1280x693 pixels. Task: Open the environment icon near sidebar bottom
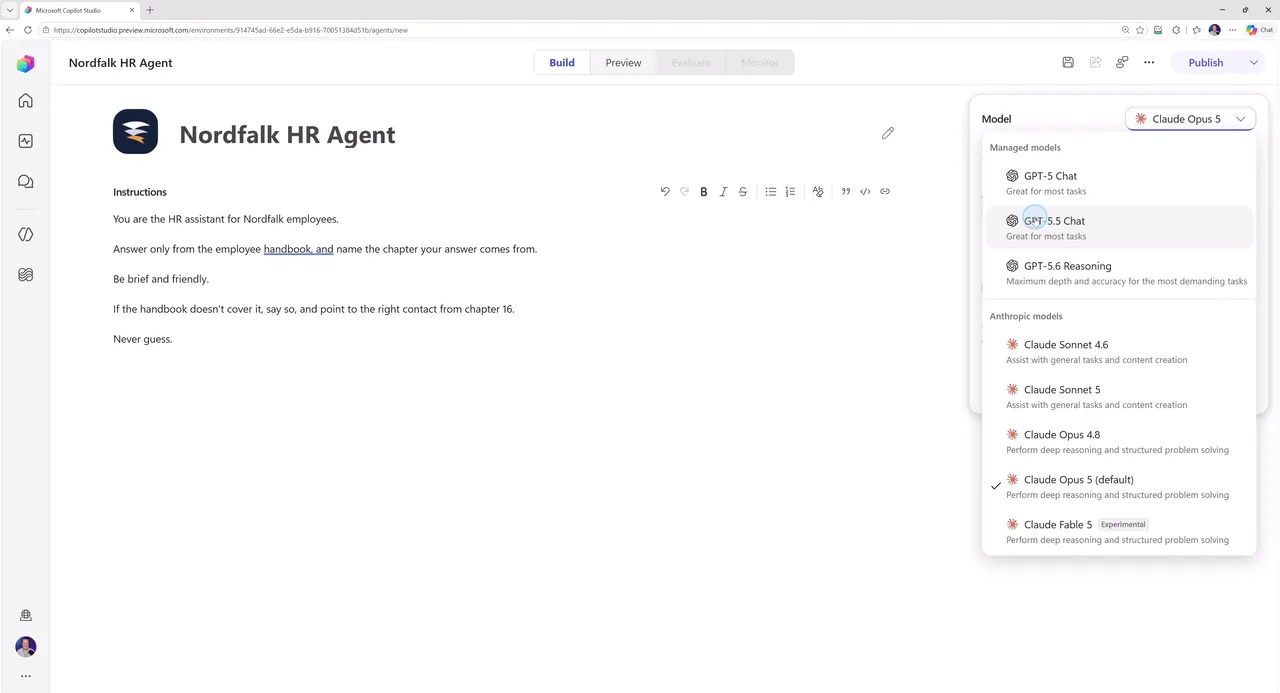click(26, 616)
